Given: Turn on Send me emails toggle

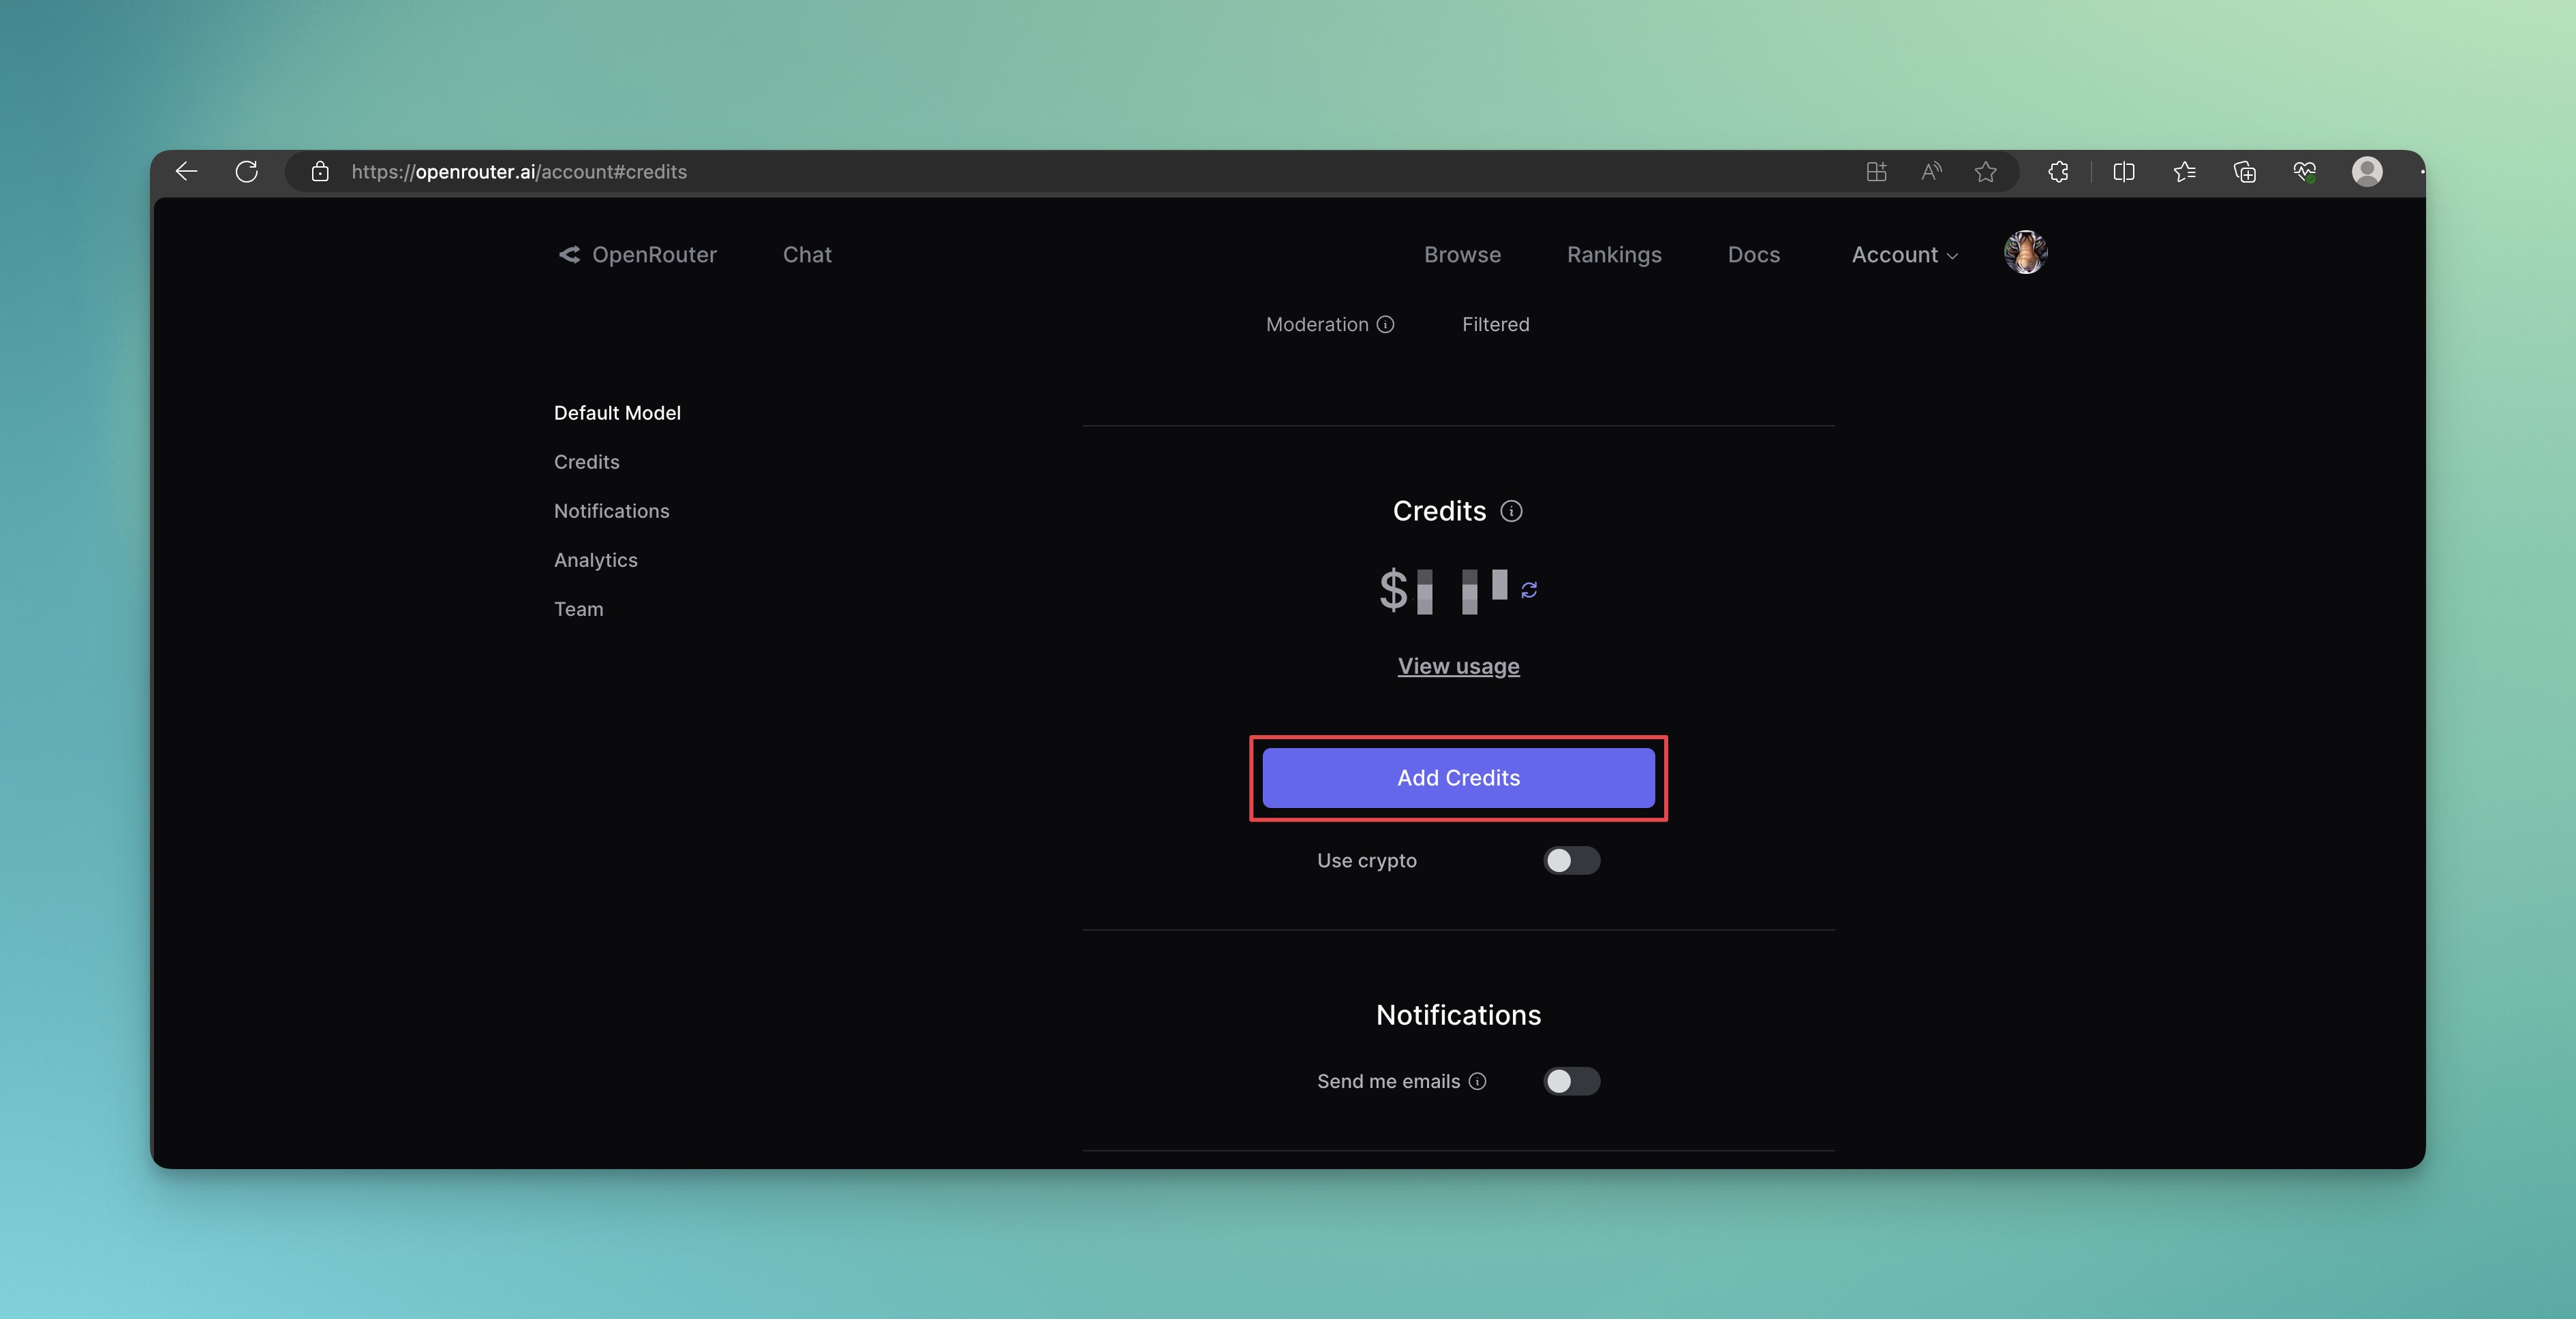Looking at the screenshot, I should 1571,1081.
